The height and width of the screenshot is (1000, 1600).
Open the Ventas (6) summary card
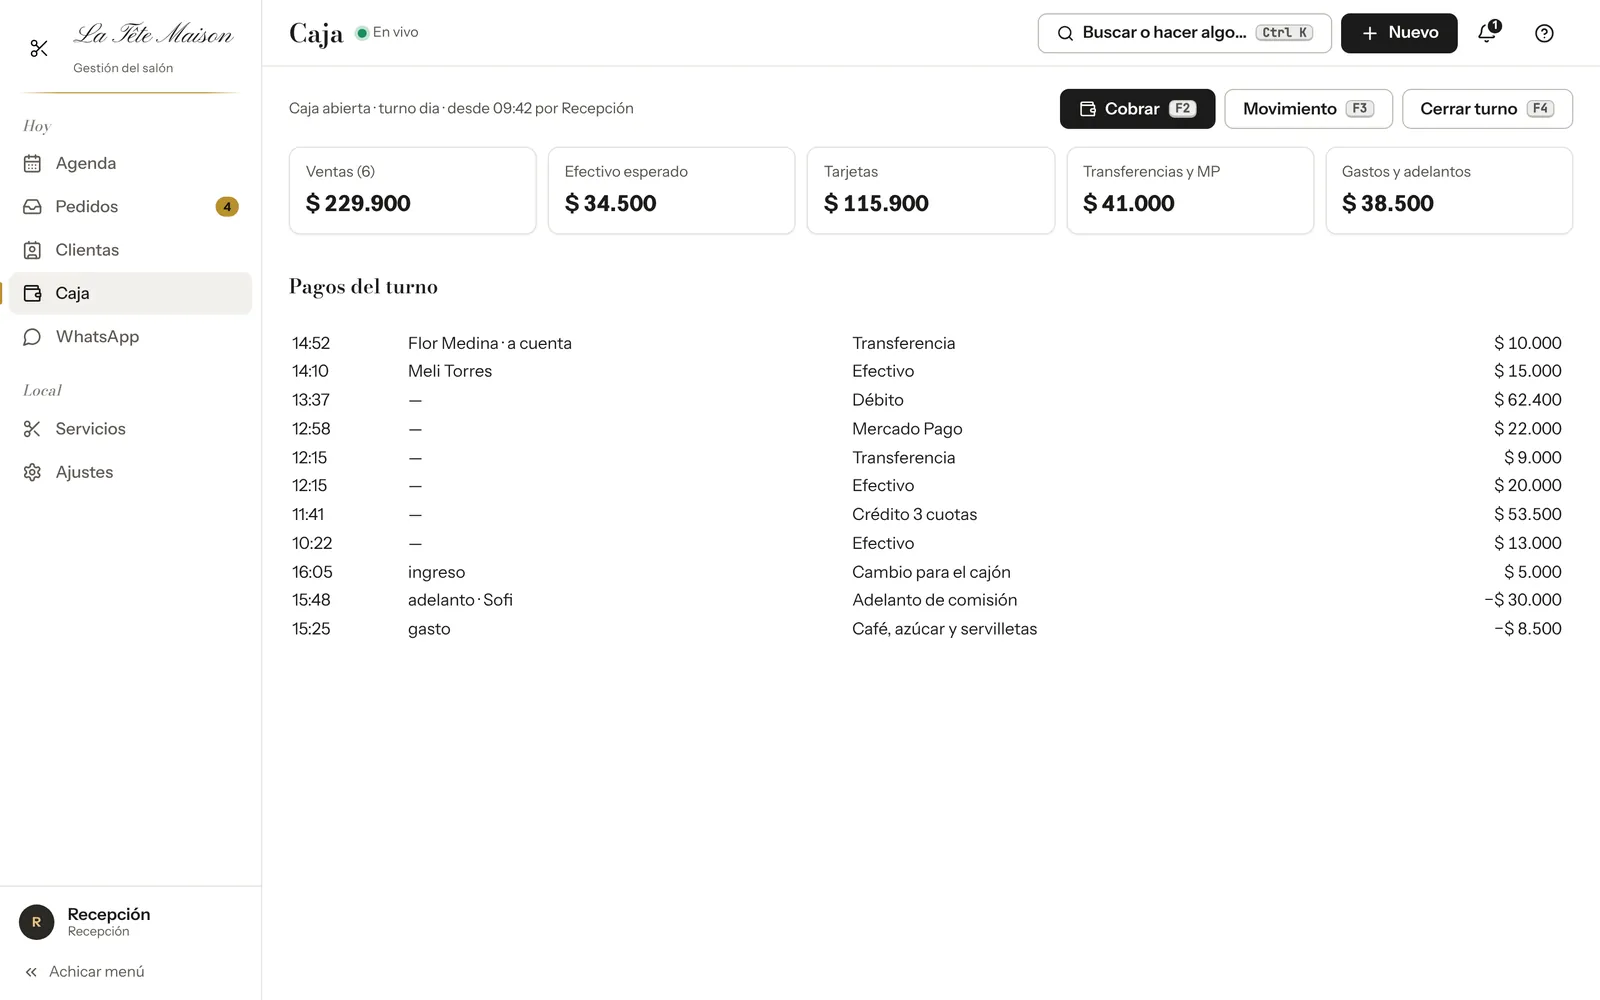412,191
